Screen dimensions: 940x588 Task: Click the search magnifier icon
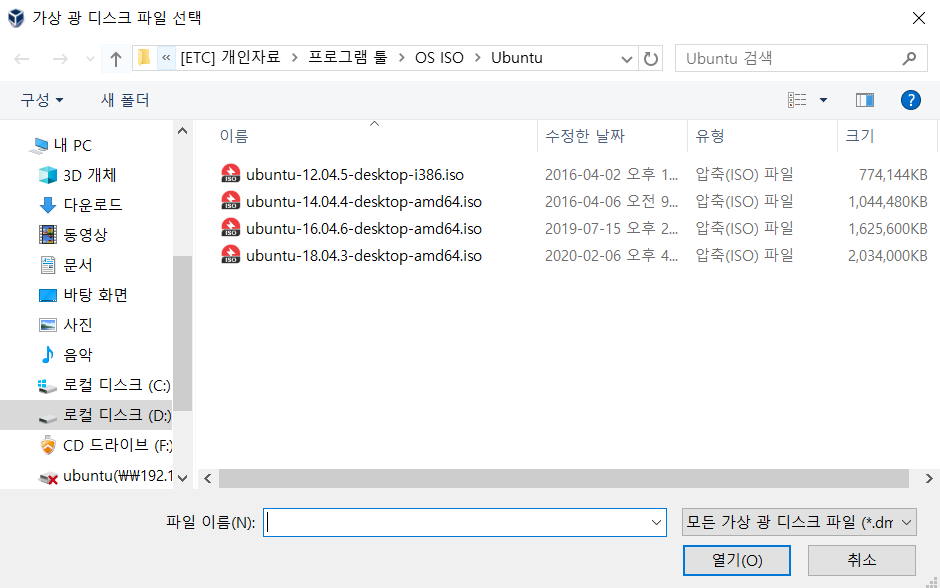(909, 58)
